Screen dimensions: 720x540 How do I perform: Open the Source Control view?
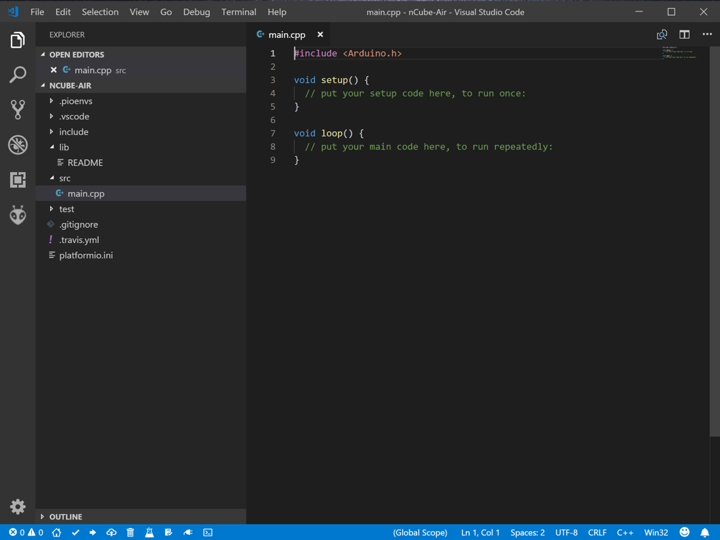17,110
